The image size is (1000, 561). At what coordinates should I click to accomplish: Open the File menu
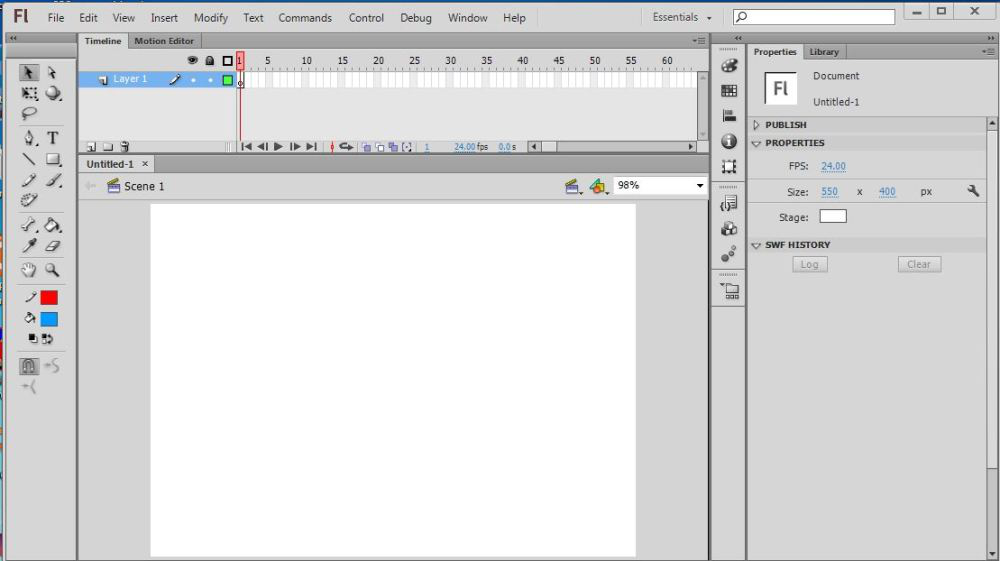[x=55, y=18]
